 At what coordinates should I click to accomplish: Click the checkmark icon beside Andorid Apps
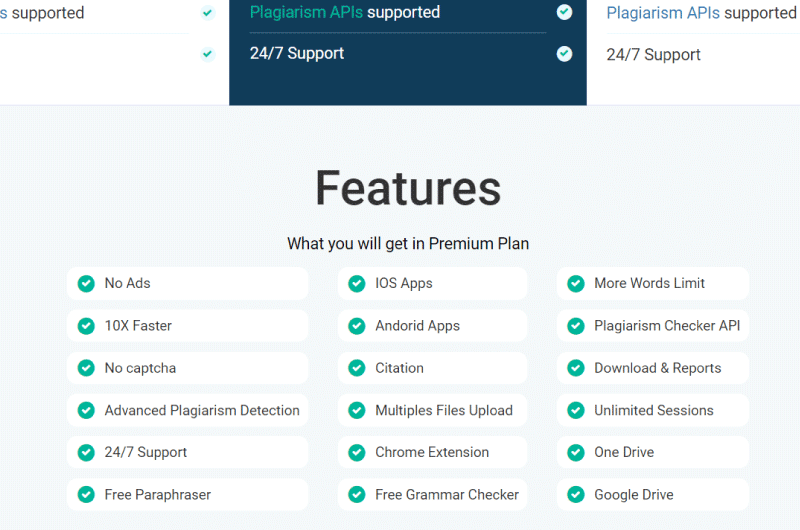pyautogui.click(x=357, y=326)
